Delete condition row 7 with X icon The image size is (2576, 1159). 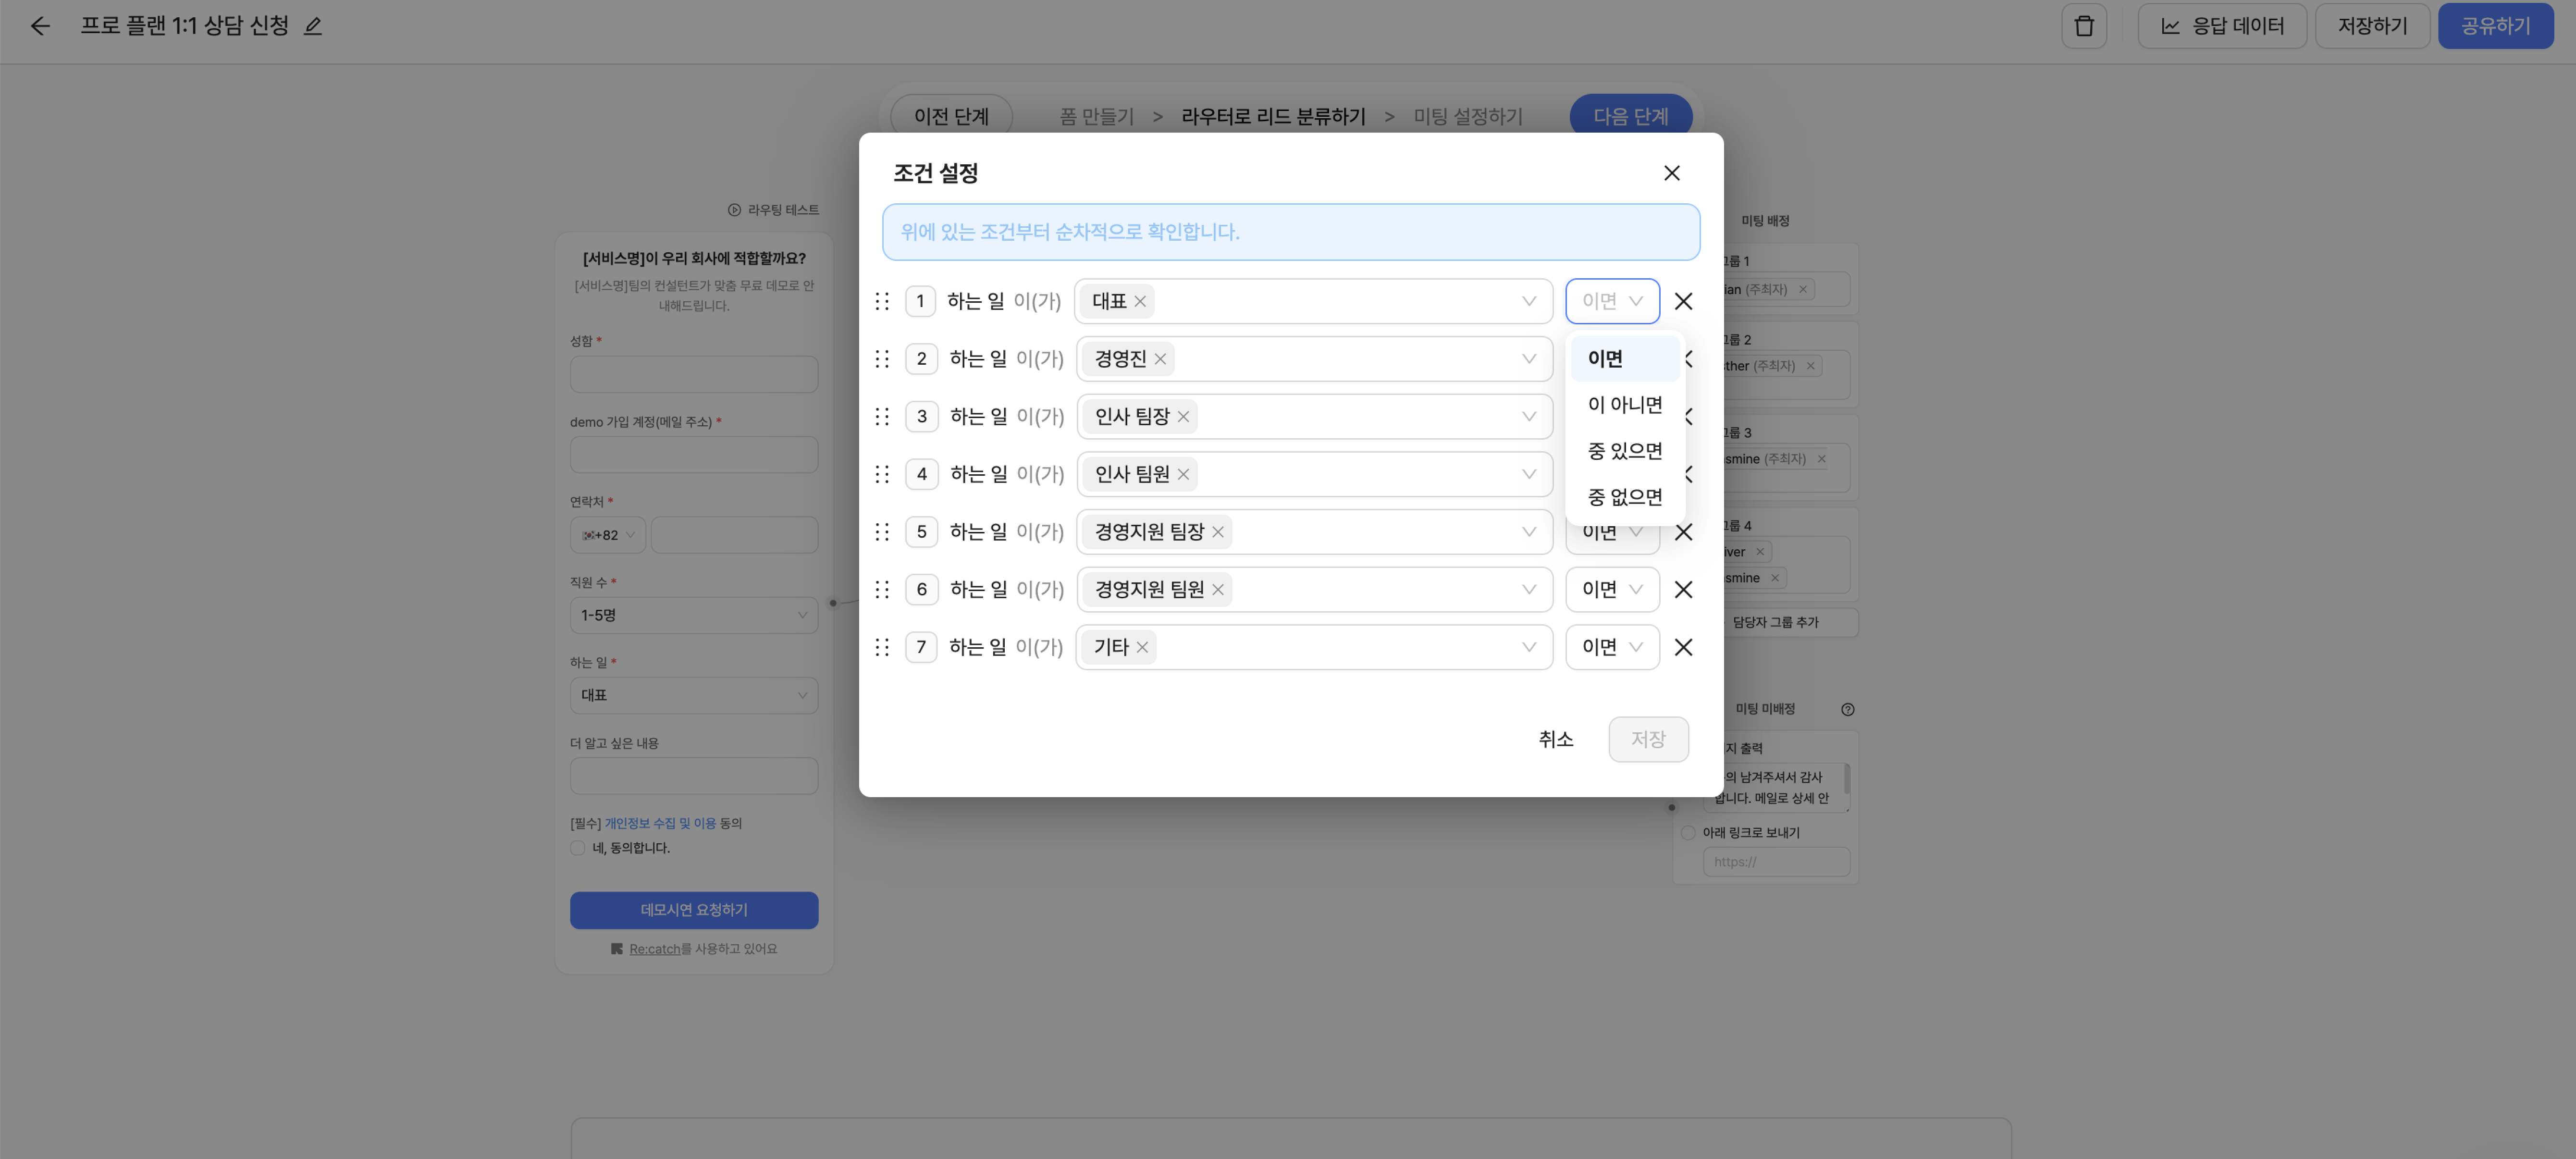pyautogui.click(x=1683, y=647)
